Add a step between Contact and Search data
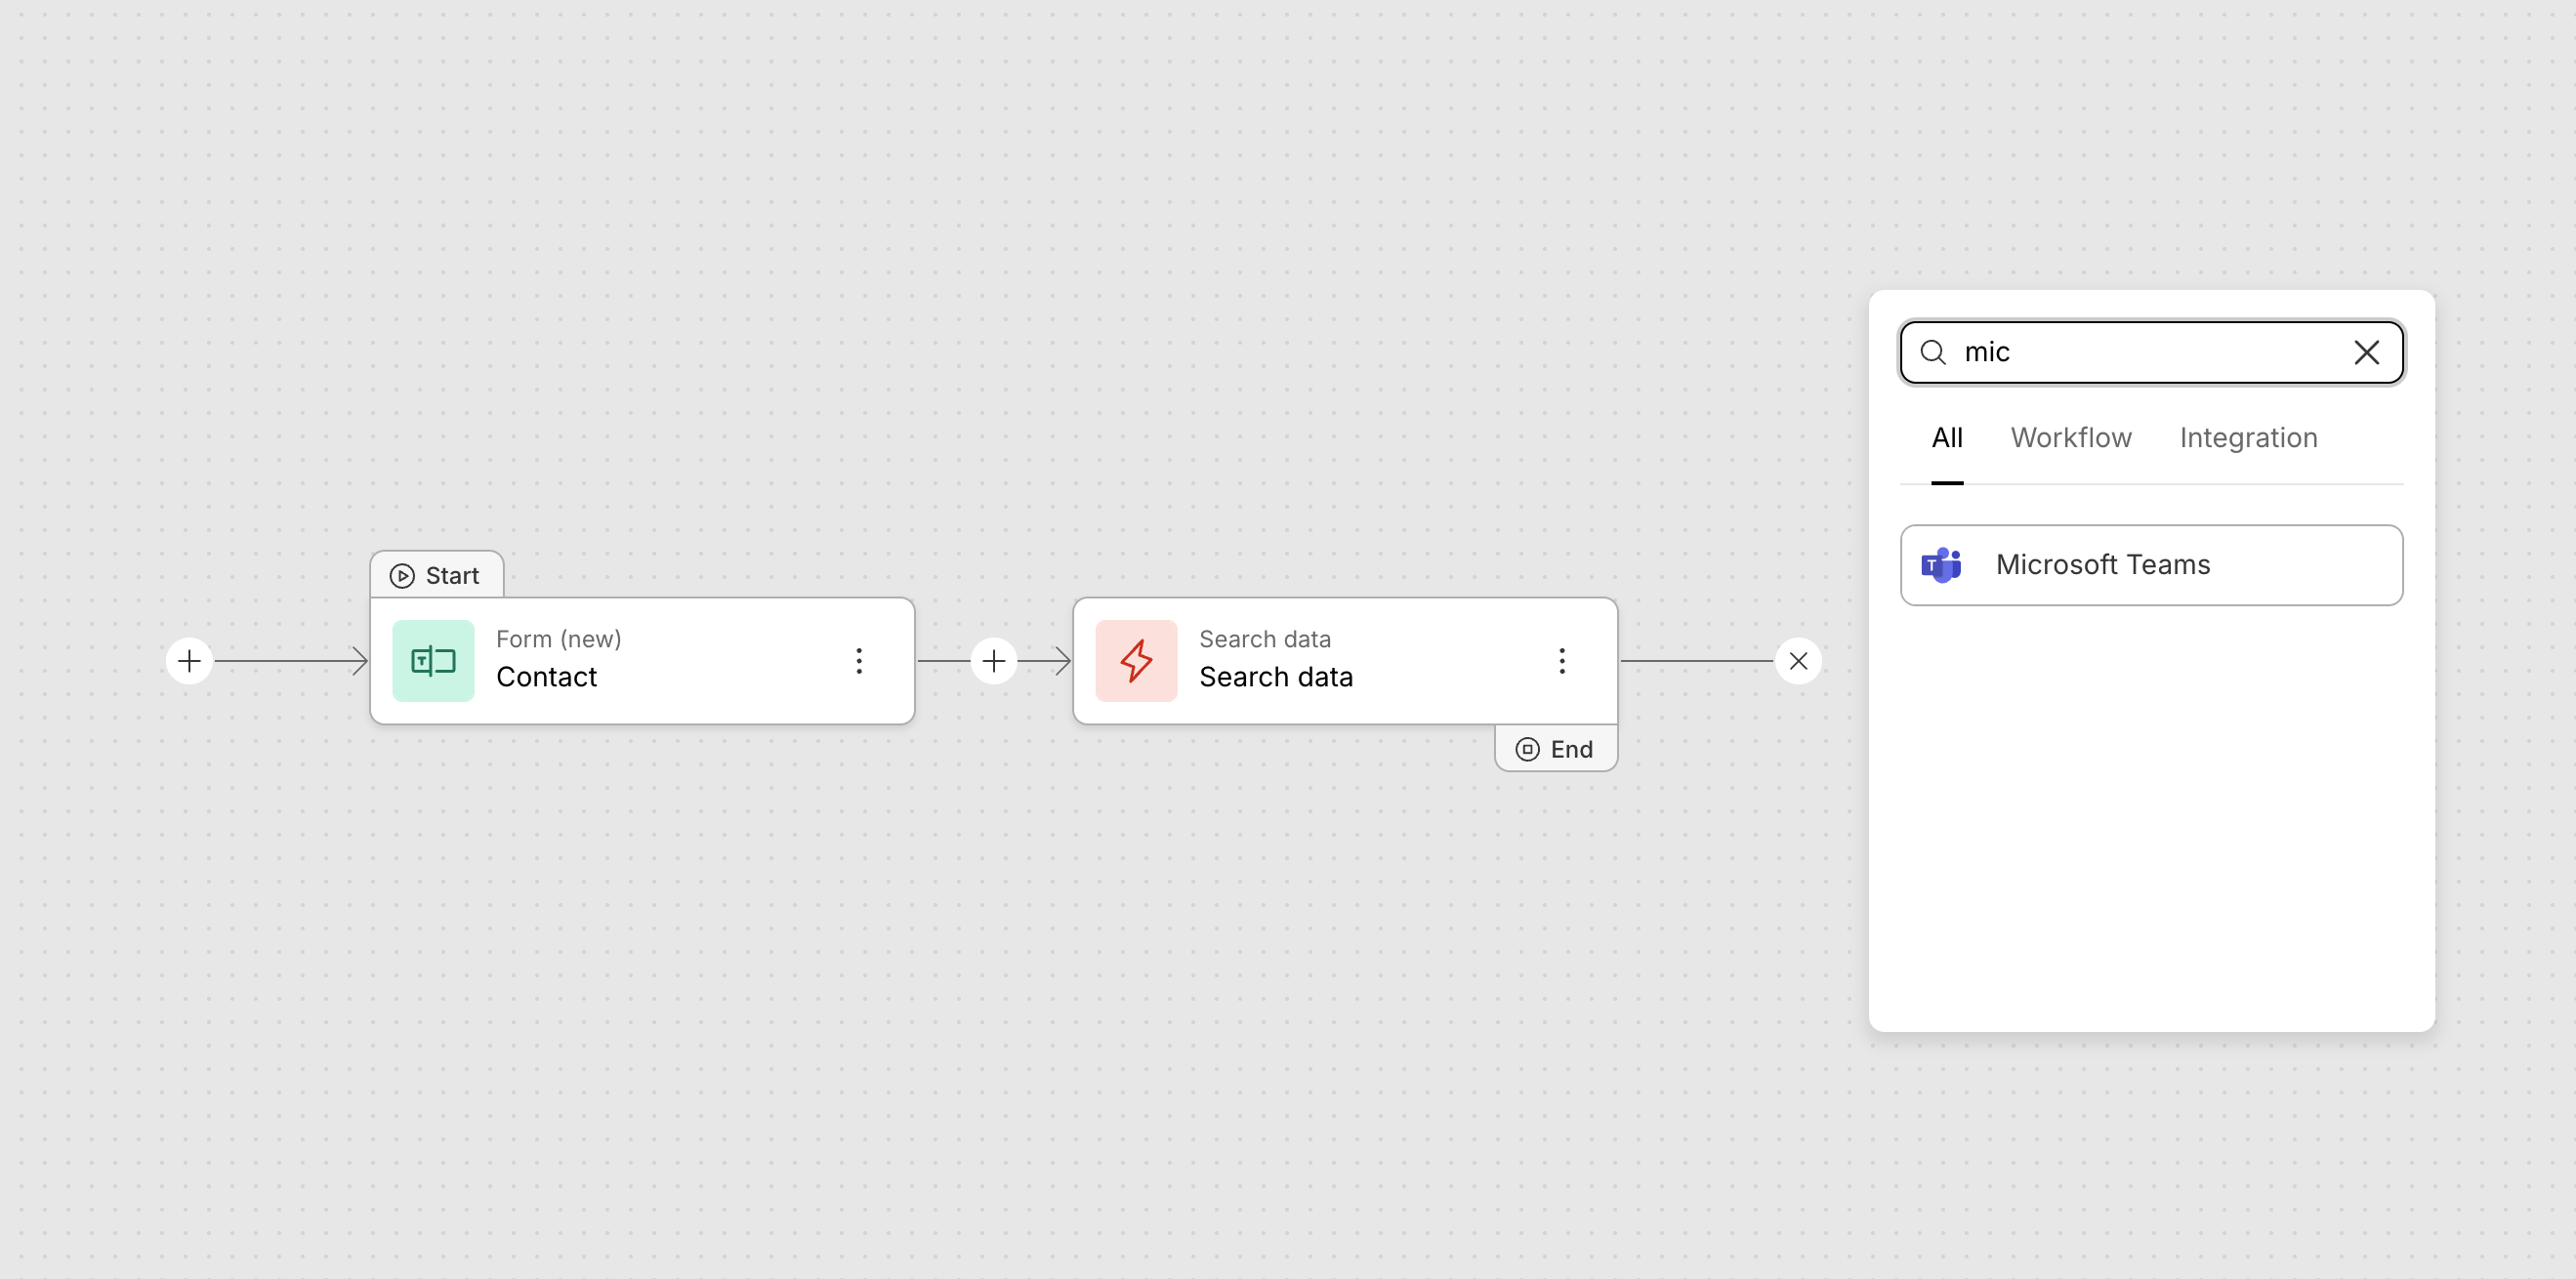This screenshot has width=2576, height=1279. (993, 661)
